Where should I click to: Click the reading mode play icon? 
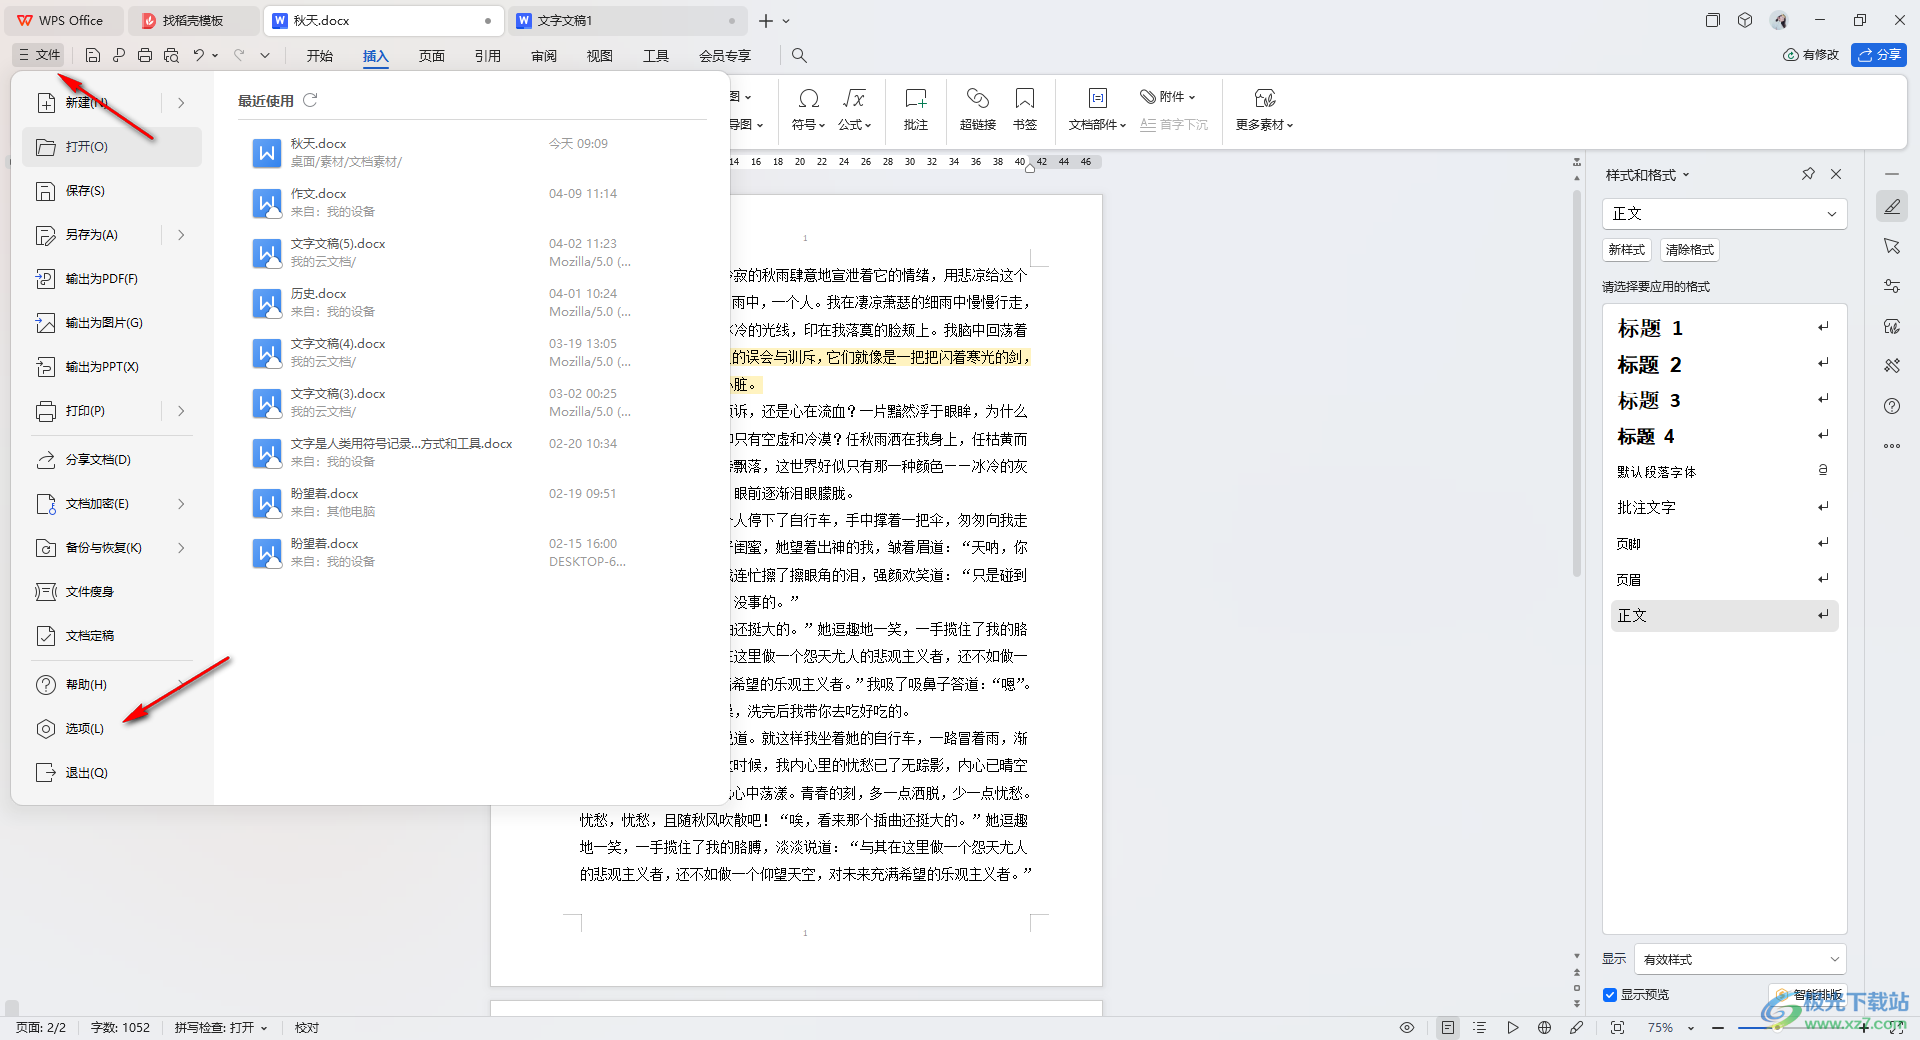pos(1512,1027)
